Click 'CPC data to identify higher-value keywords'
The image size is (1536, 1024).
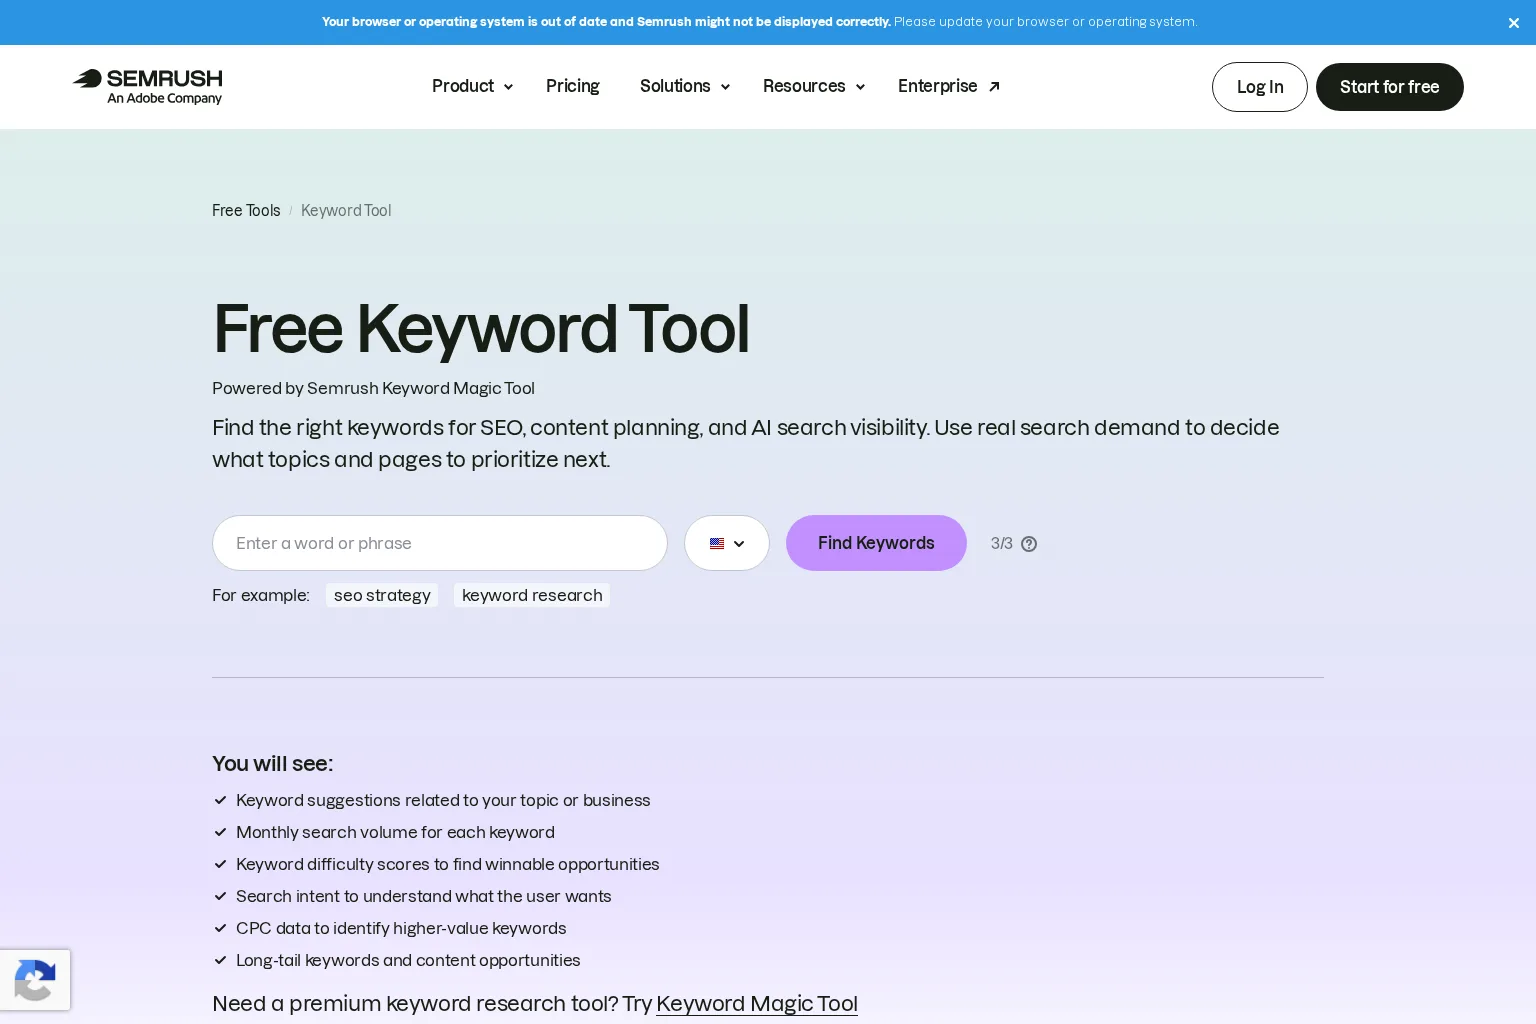pos(401,928)
